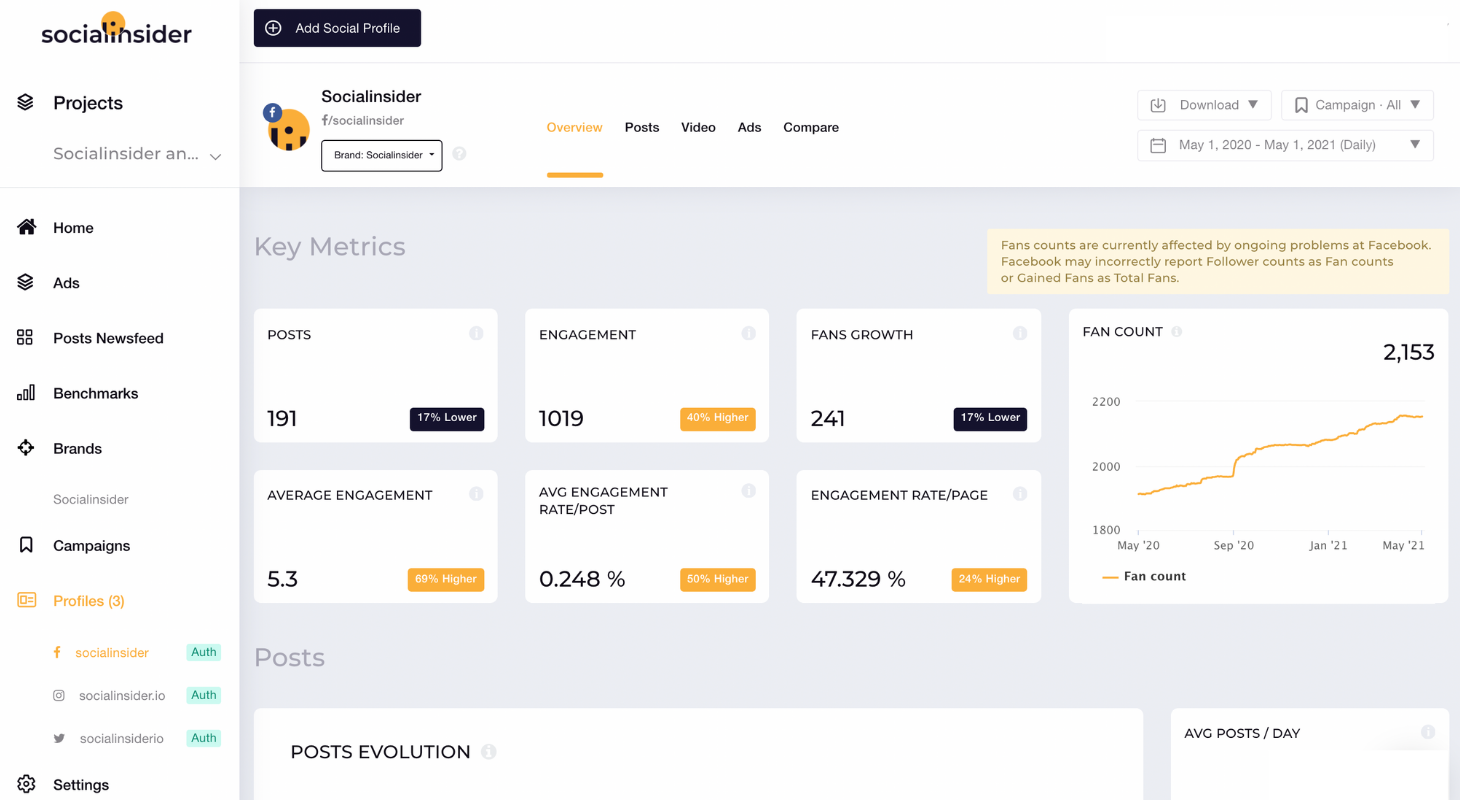Image resolution: width=1460 pixels, height=800 pixels.
Task: Click the Auth badge for socialinsiderio
Action: coord(204,738)
